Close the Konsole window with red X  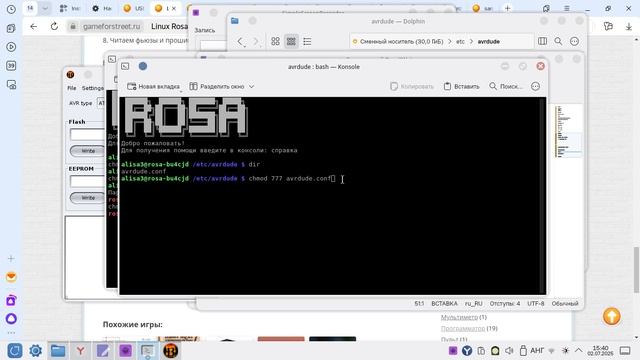pyautogui.click(x=540, y=66)
